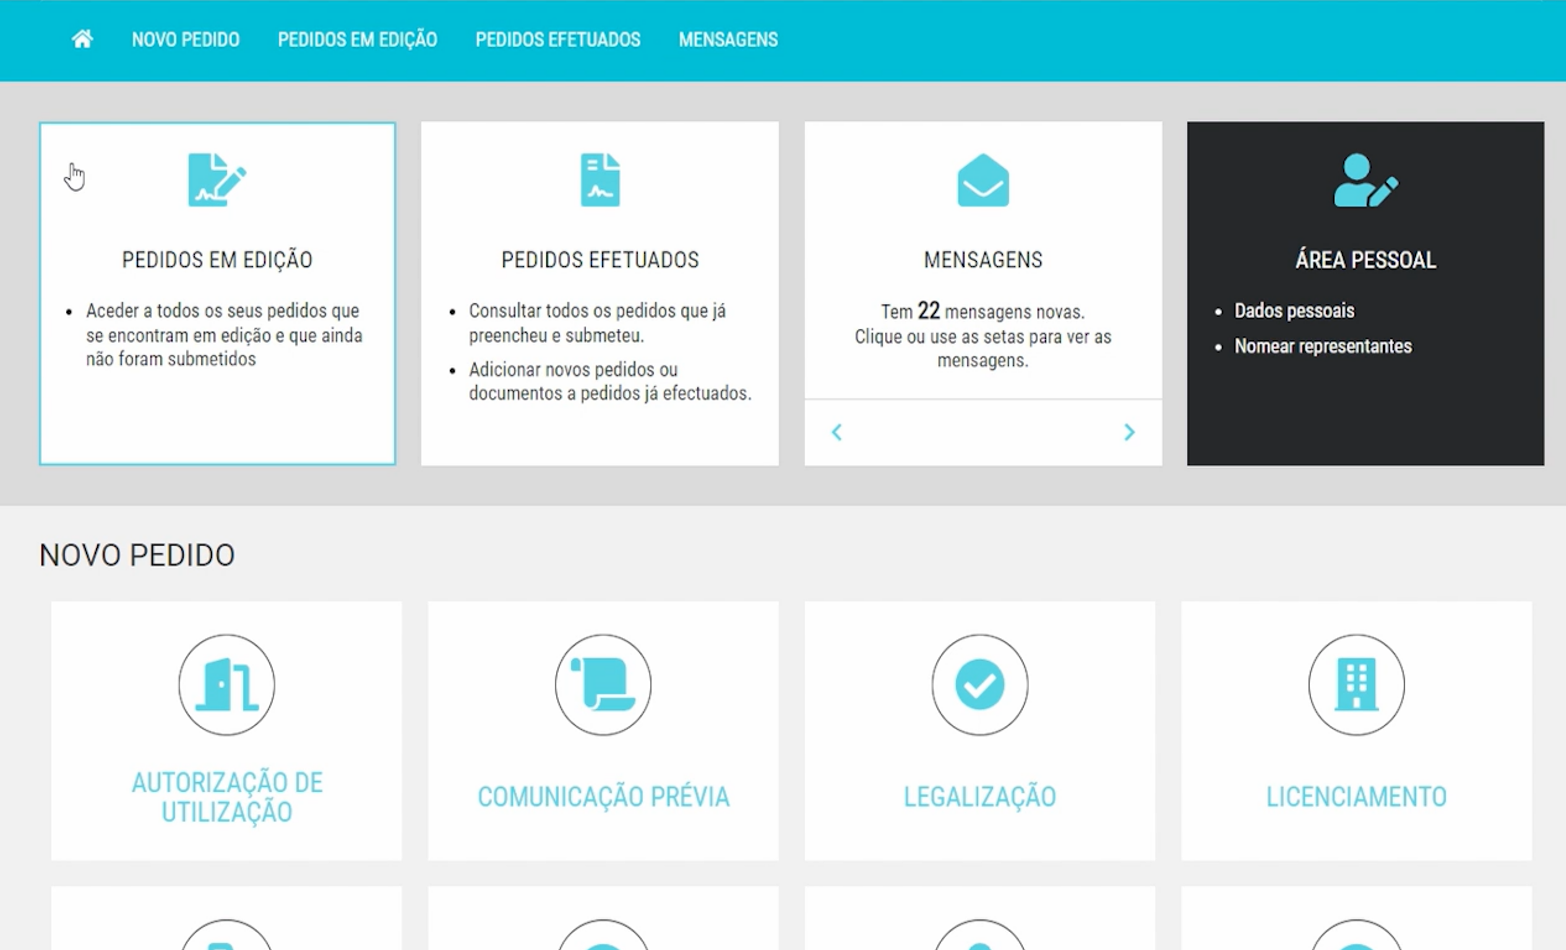Image resolution: width=1566 pixels, height=950 pixels.
Task: Click the building icon for Licenciamento
Action: coord(1356,685)
